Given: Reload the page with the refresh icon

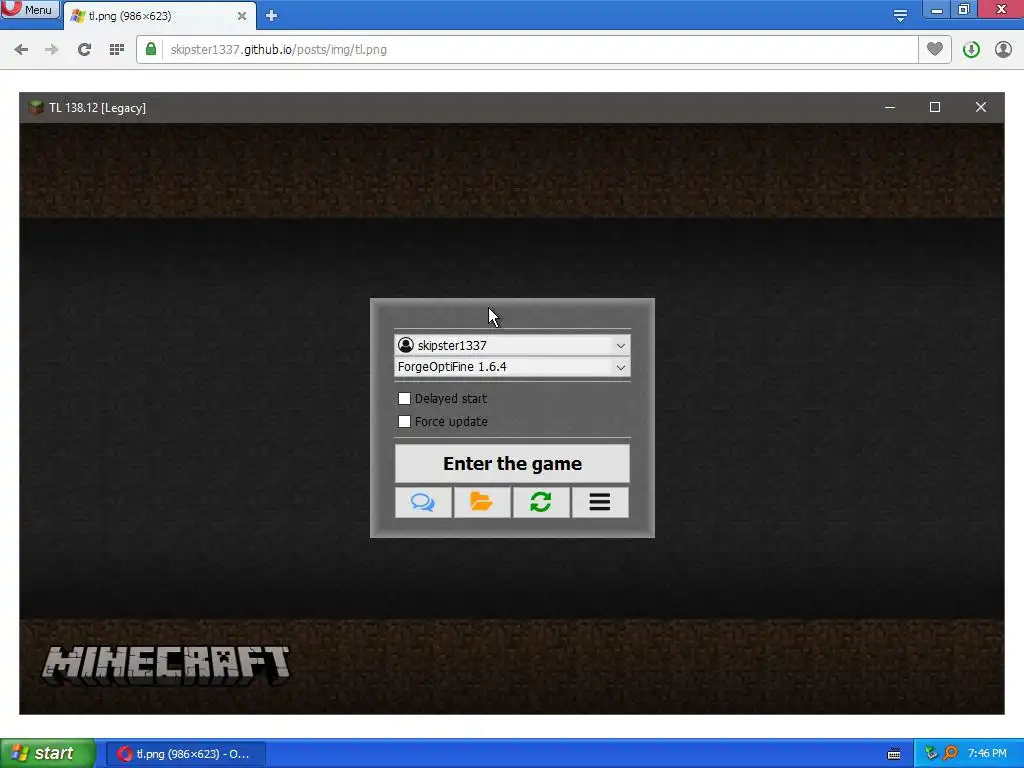Looking at the screenshot, I should (x=84, y=50).
